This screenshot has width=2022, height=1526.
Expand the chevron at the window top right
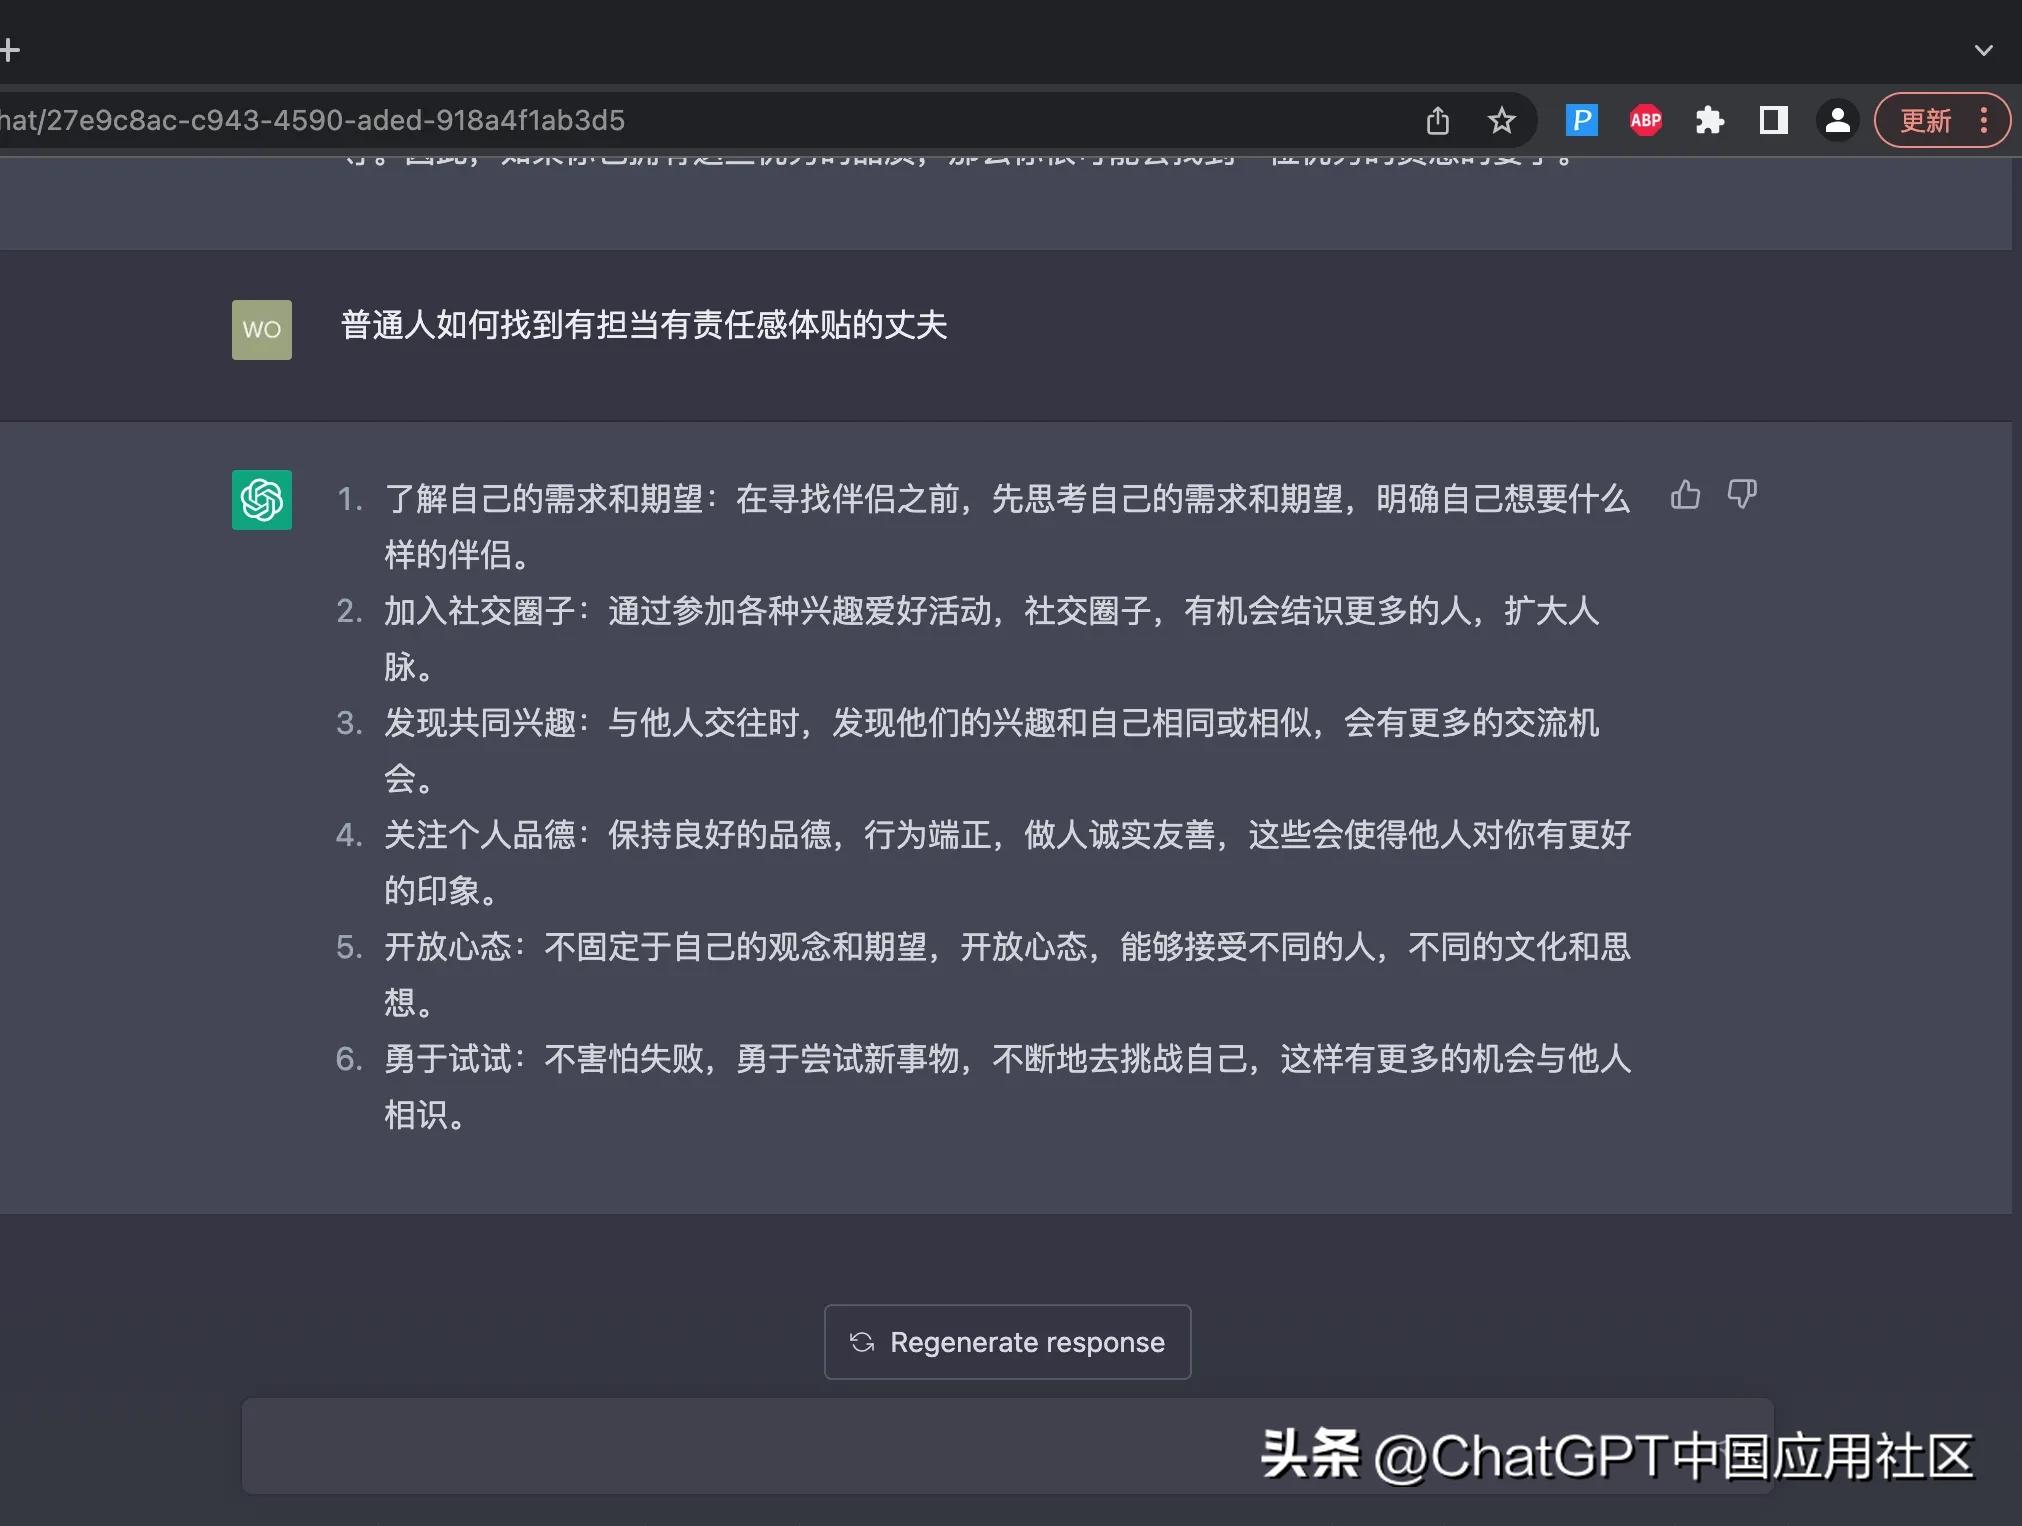1983,49
